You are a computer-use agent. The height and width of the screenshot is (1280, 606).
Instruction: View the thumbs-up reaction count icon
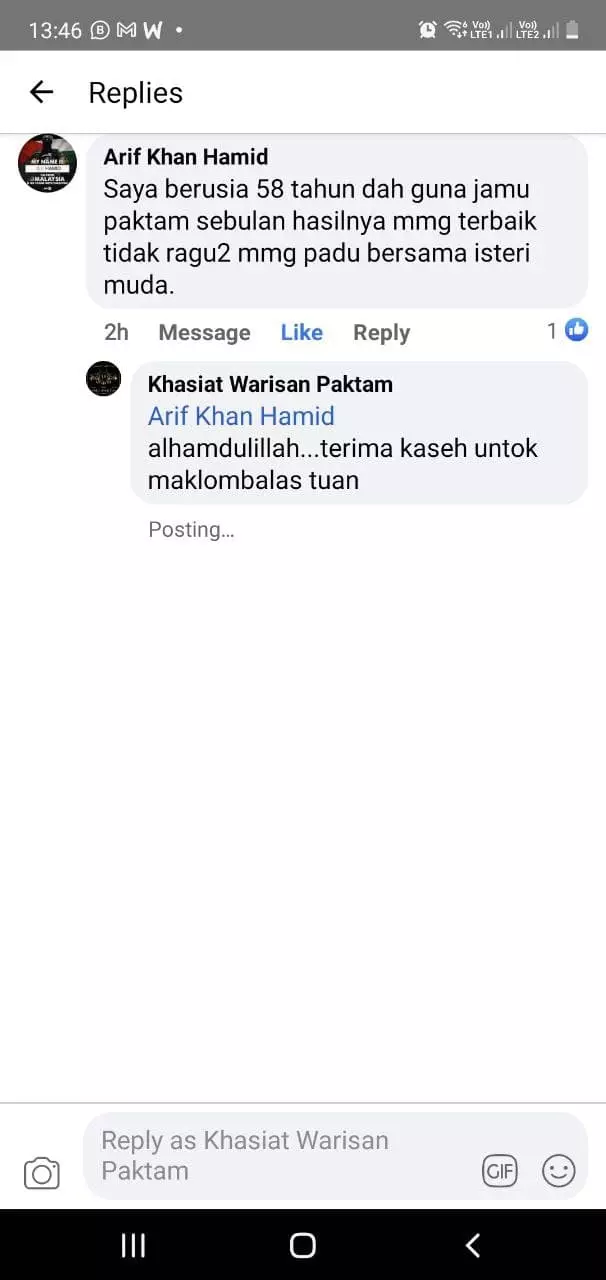[577, 330]
